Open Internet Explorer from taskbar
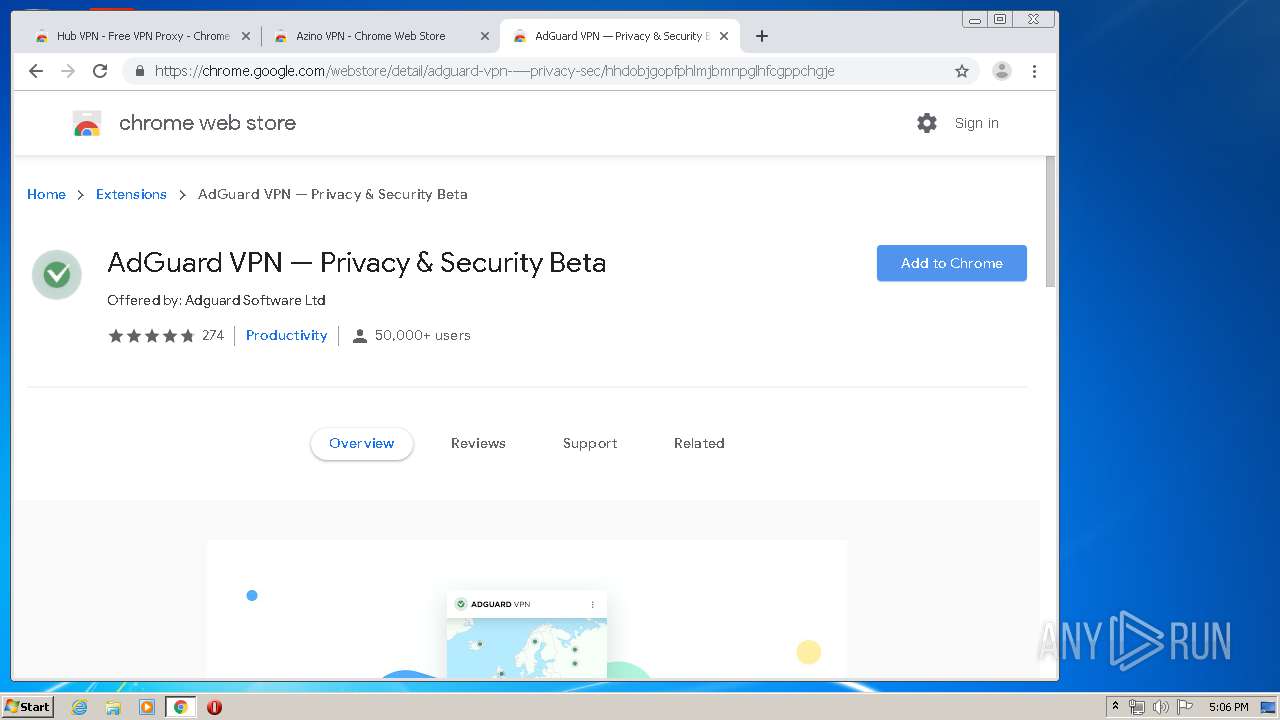This screenshot has height=720, width=1280. pos(79,707)
